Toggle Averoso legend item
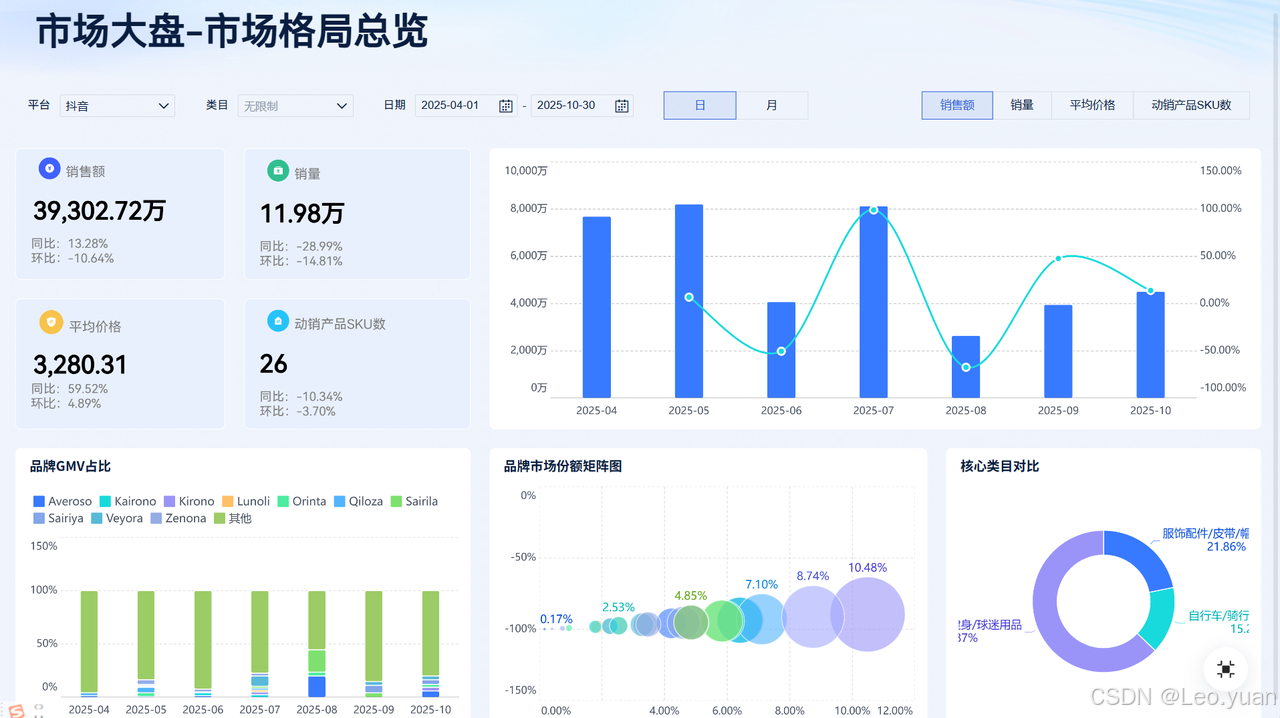The height and width of the screenshot is (718, 1280). coord(62,501)
